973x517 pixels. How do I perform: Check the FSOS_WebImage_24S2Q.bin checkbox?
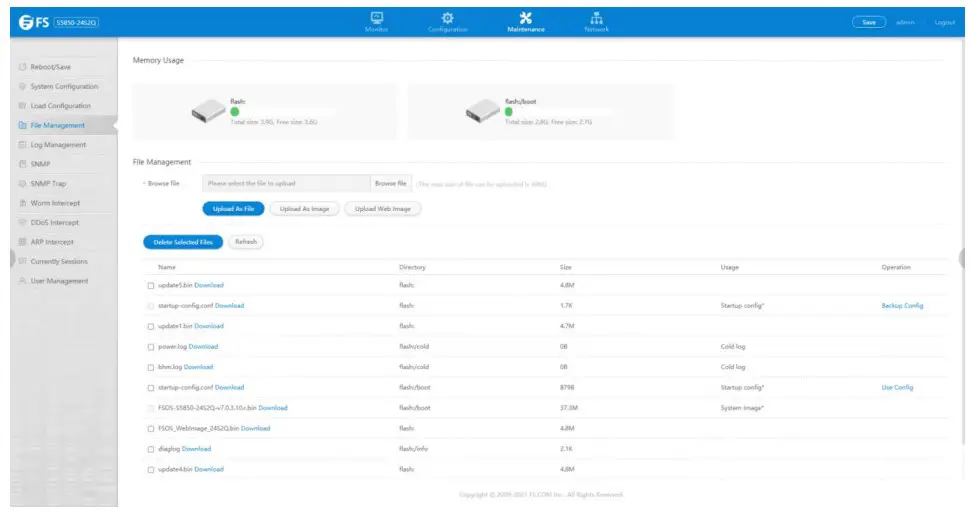tap(150, 429)
